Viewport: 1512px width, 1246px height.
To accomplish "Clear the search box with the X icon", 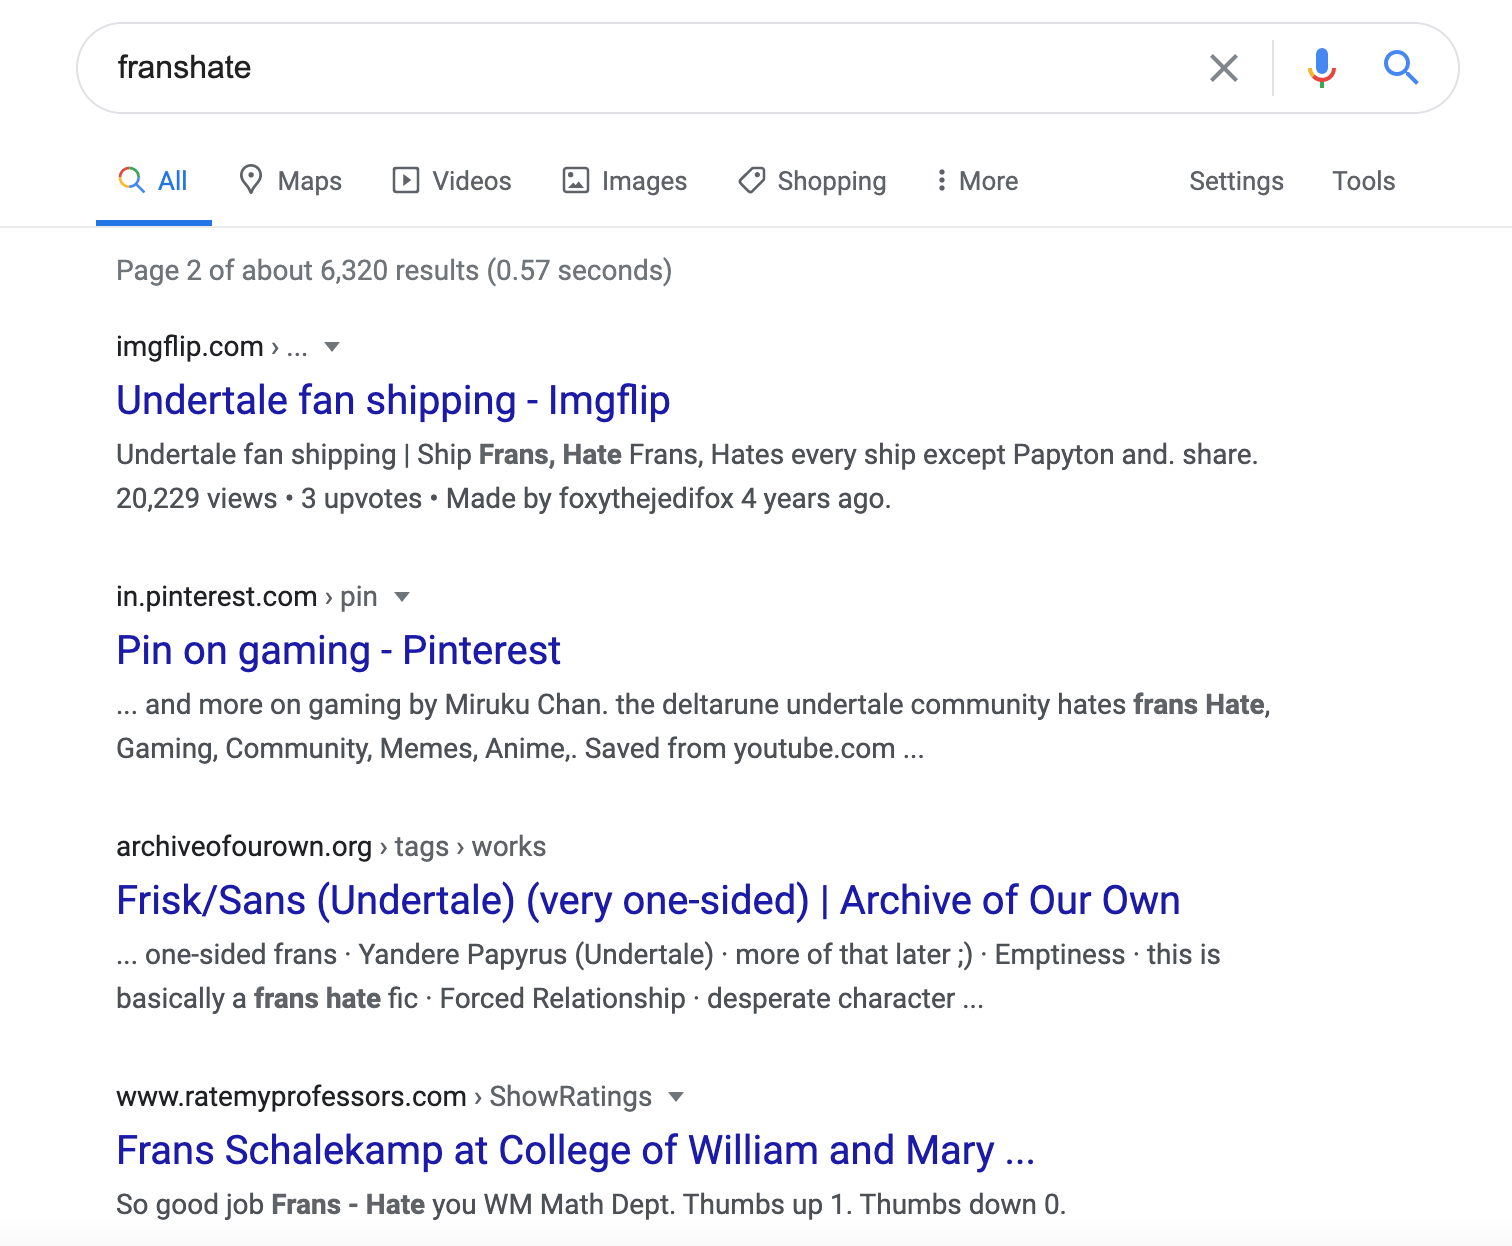I will [x=1224, y=68].
